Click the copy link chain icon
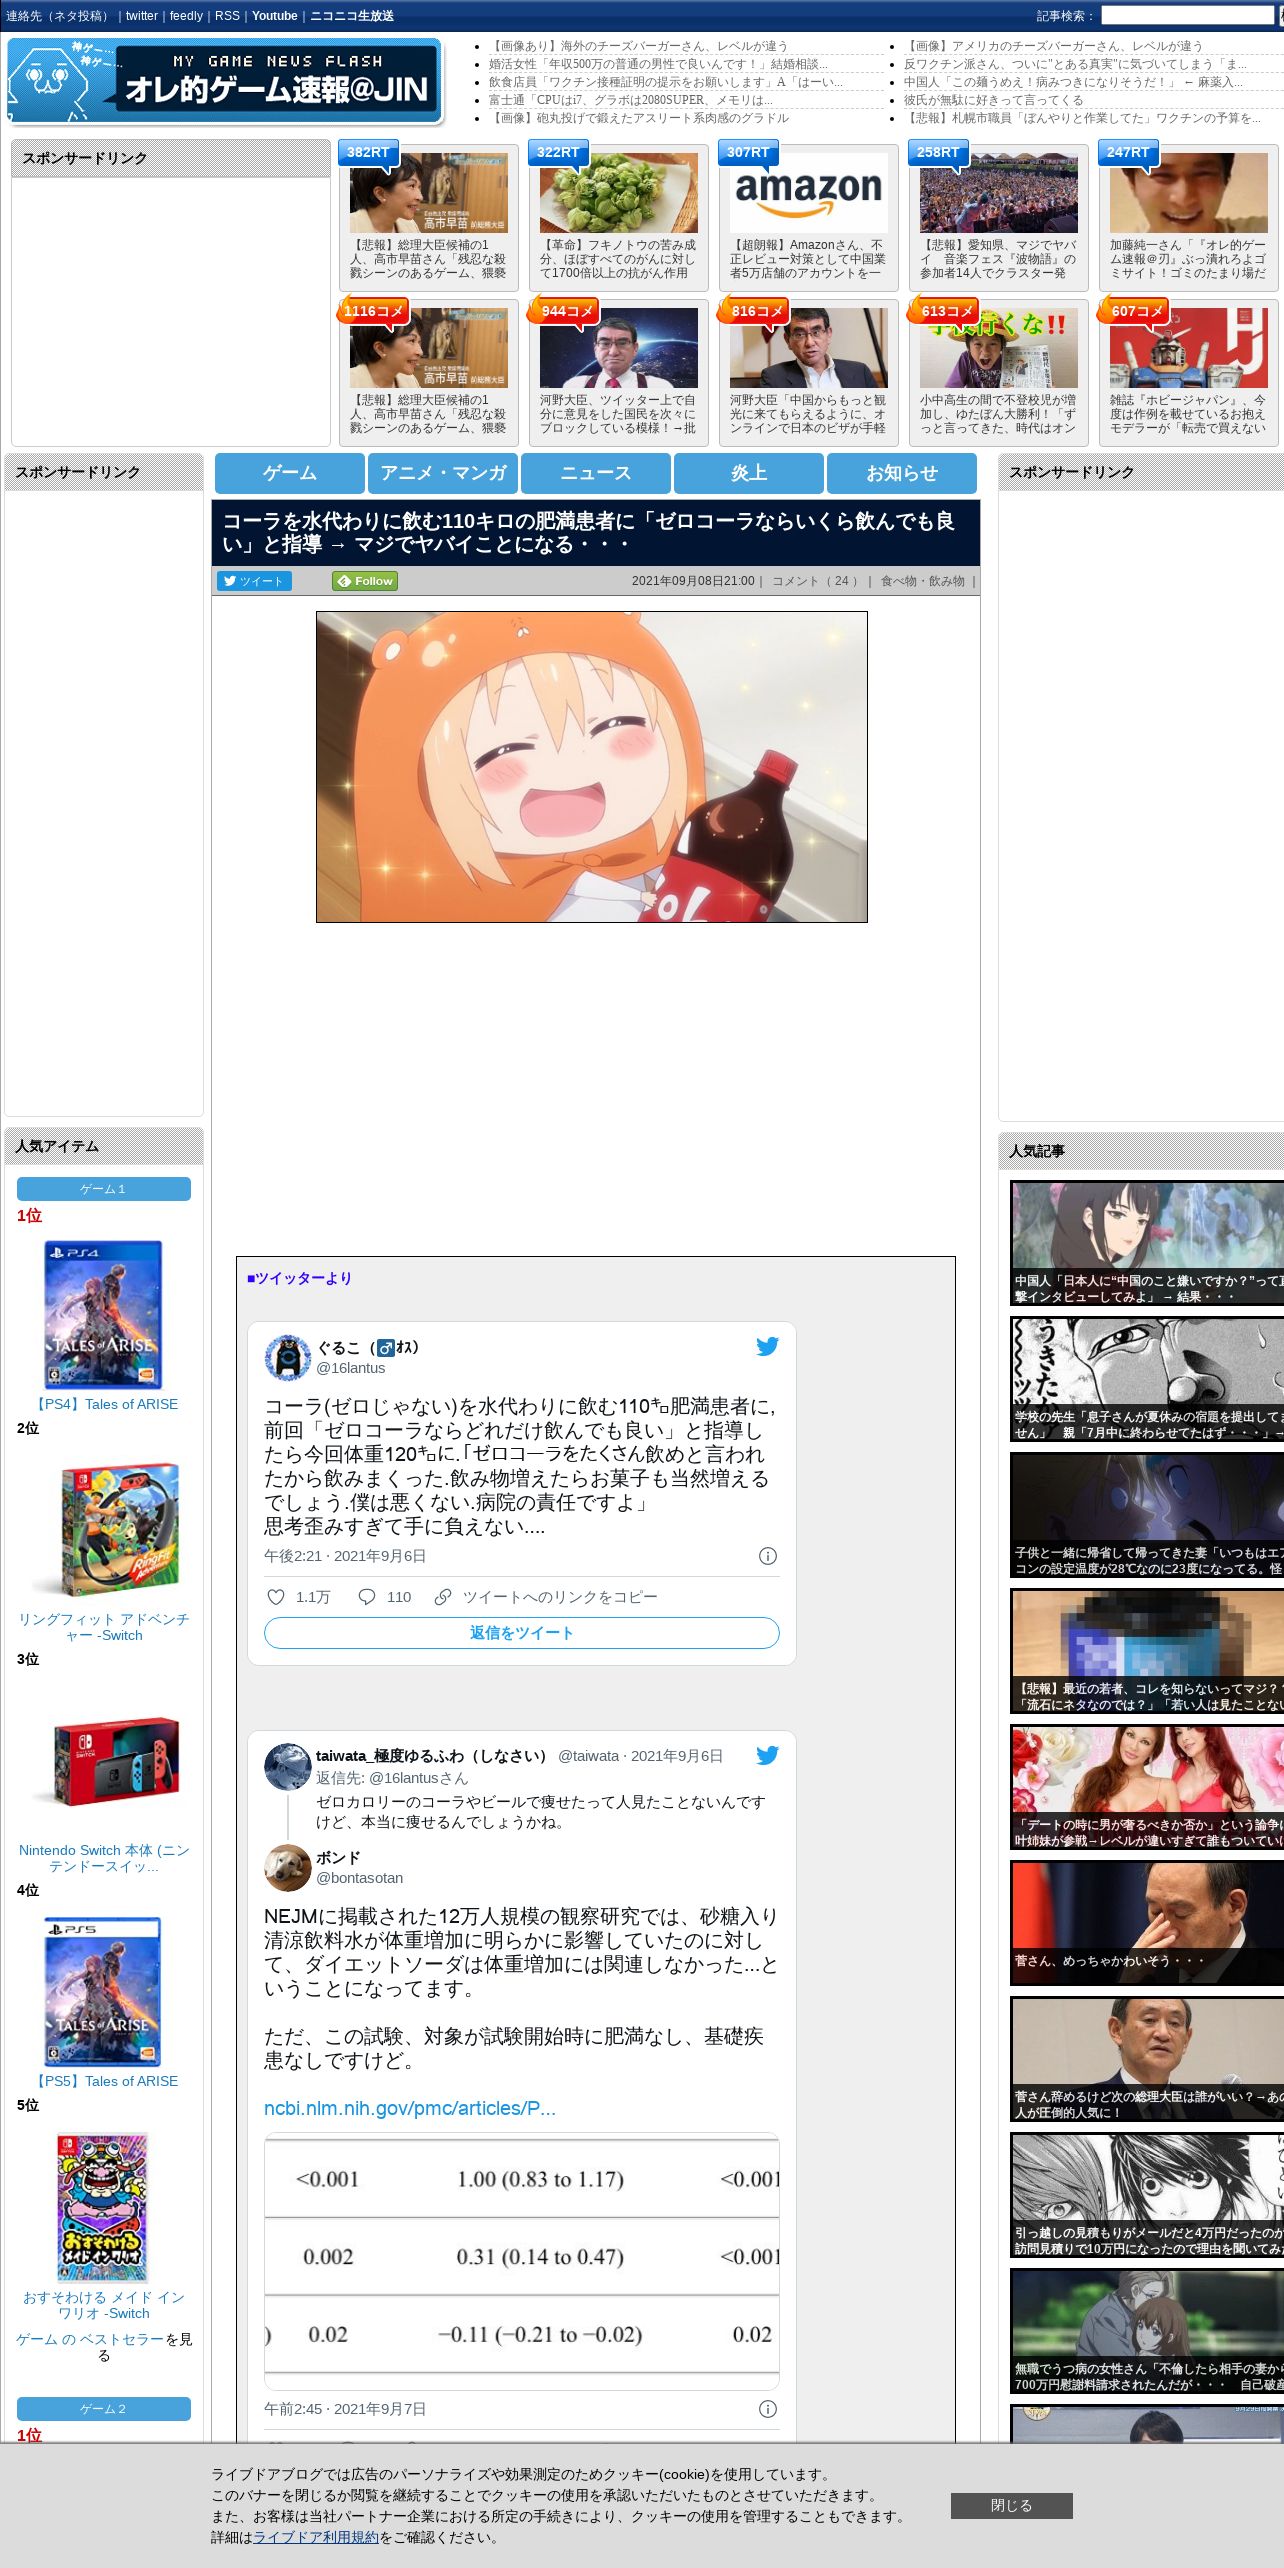Image resolution: width=1284 pixels, height=2568 pixels. click(442, 1597)
